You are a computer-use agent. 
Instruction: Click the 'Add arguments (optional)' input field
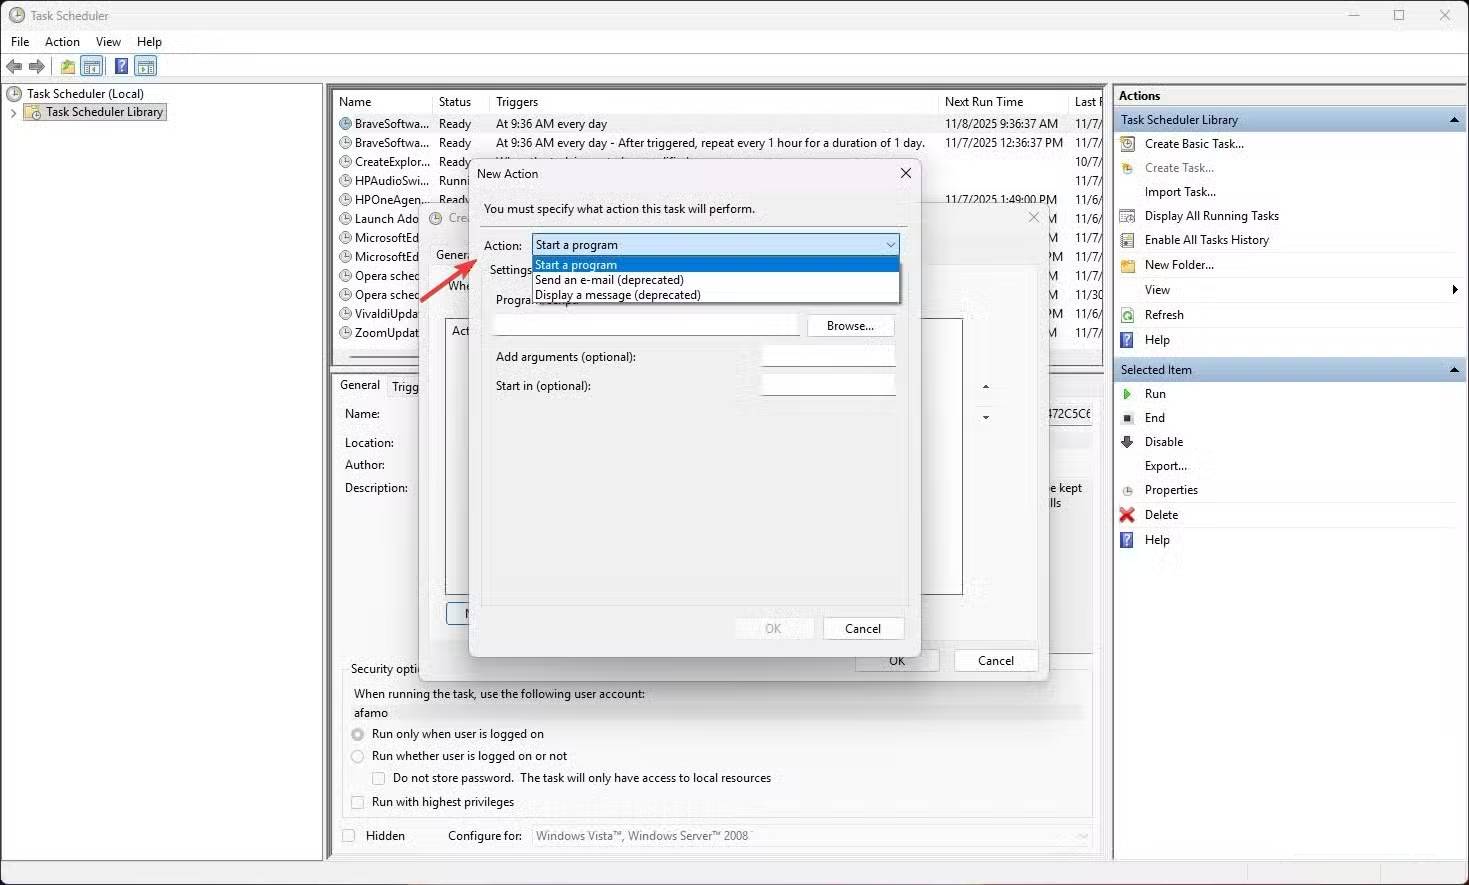pos(828,357)
